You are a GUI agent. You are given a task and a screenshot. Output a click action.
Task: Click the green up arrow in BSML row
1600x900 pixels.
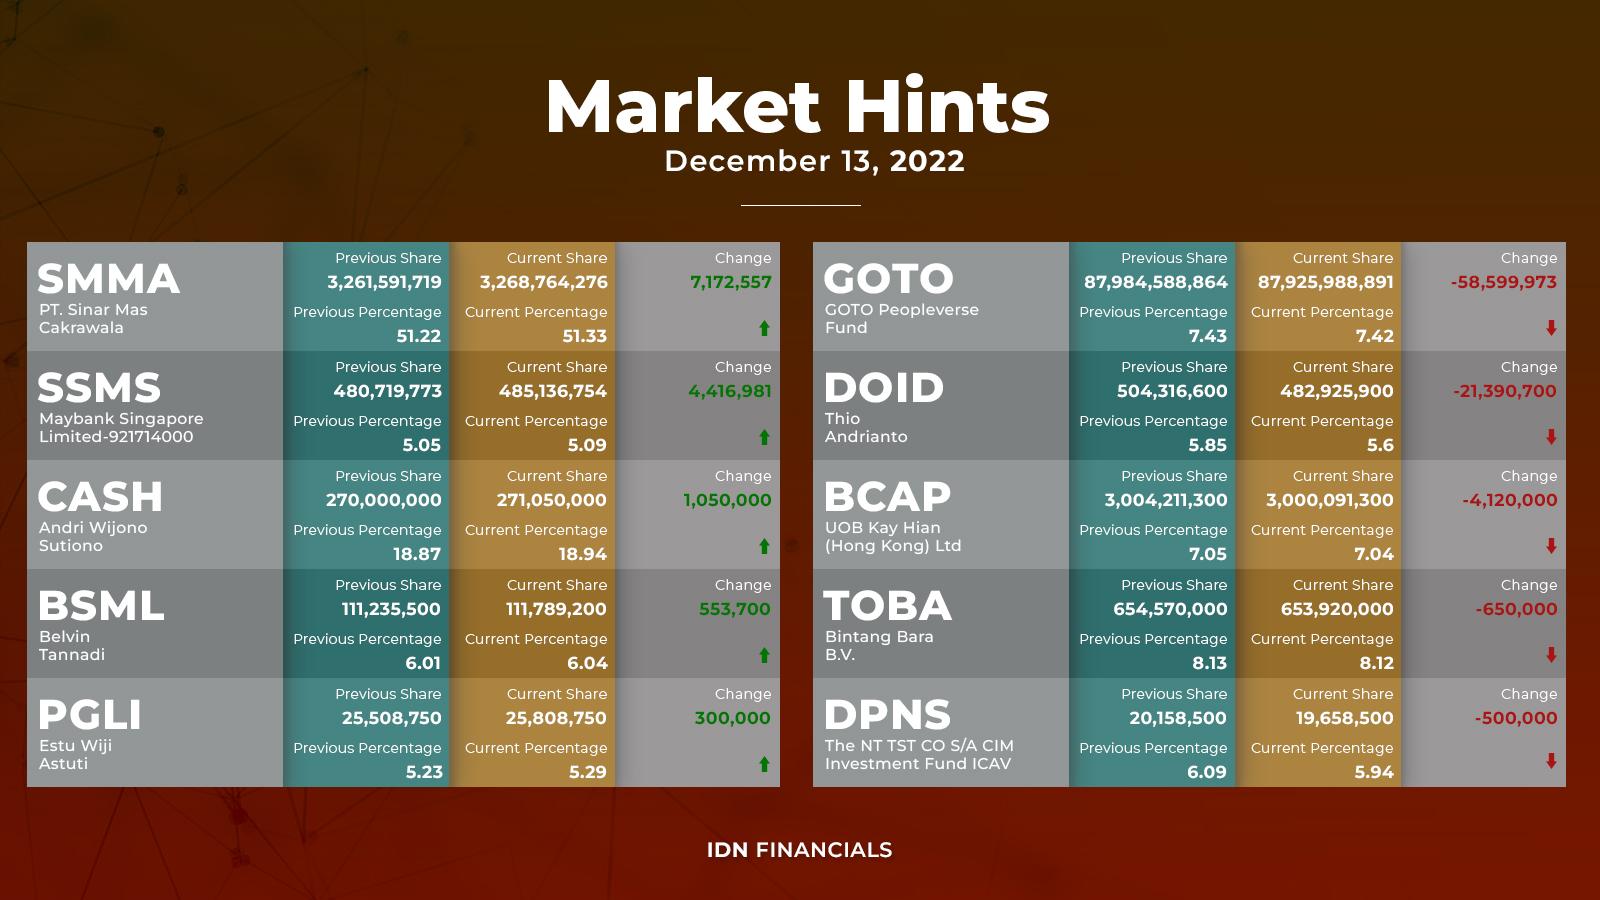[764, 655]
